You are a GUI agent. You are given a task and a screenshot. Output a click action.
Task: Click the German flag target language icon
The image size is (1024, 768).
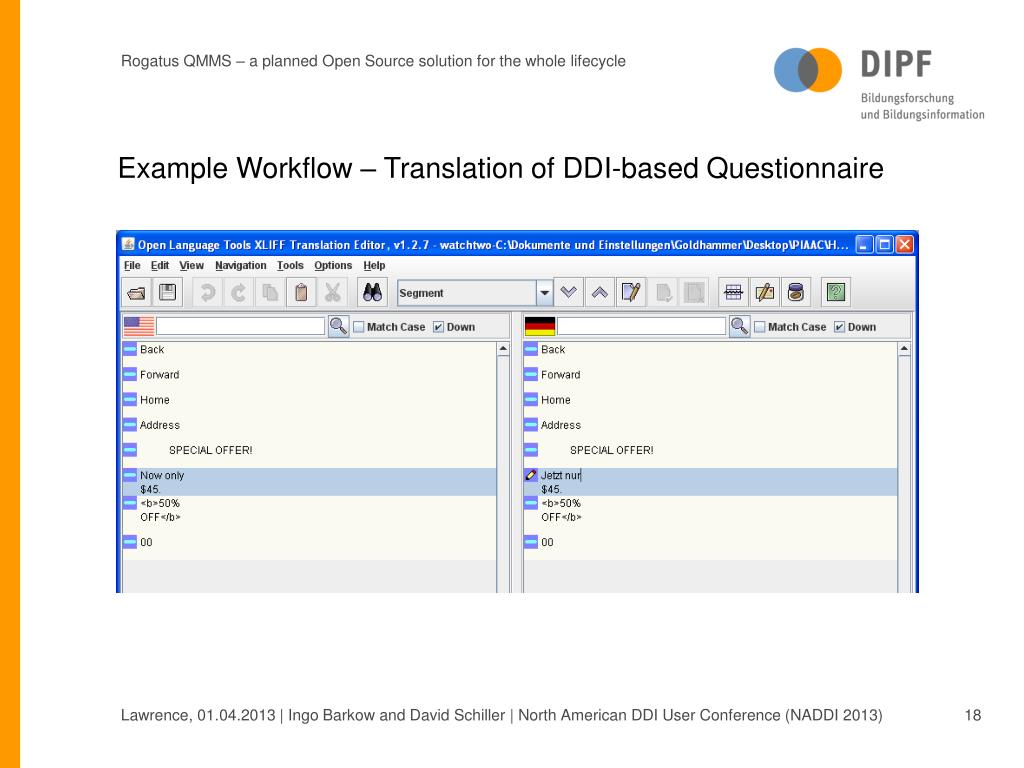540,327
